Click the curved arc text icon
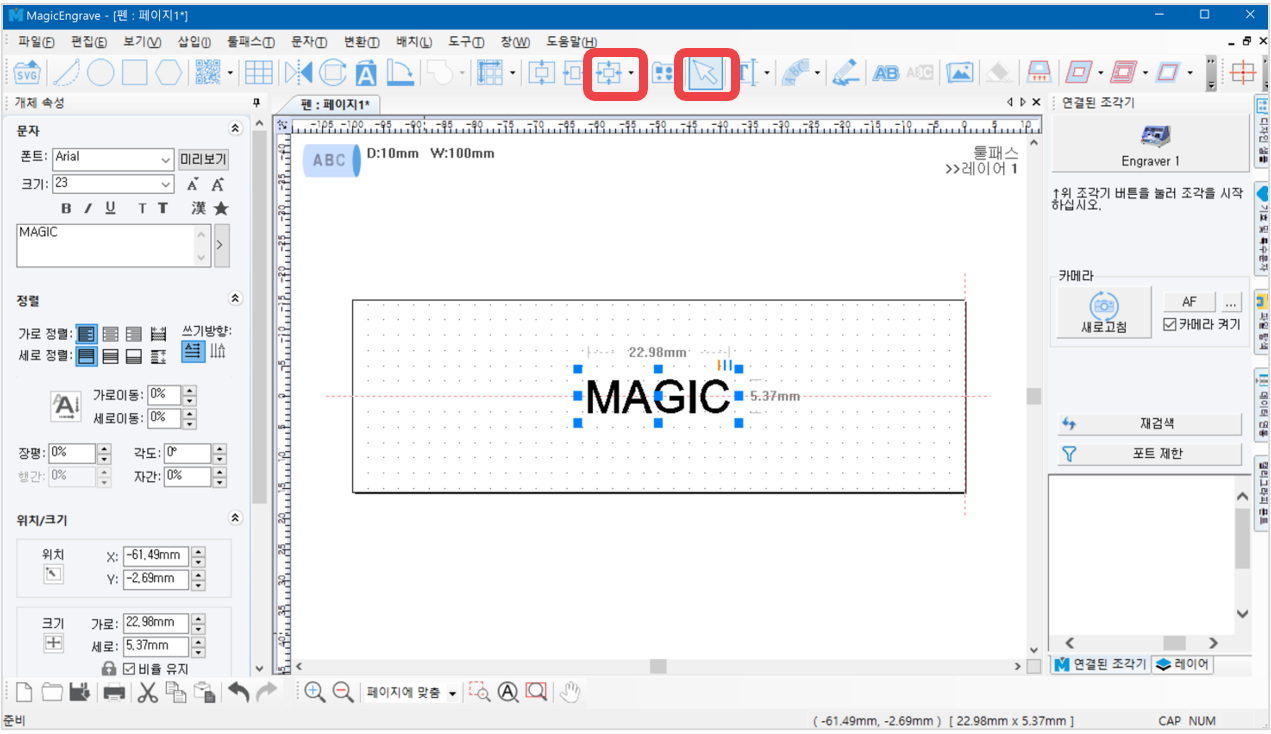 pos(796,73)
